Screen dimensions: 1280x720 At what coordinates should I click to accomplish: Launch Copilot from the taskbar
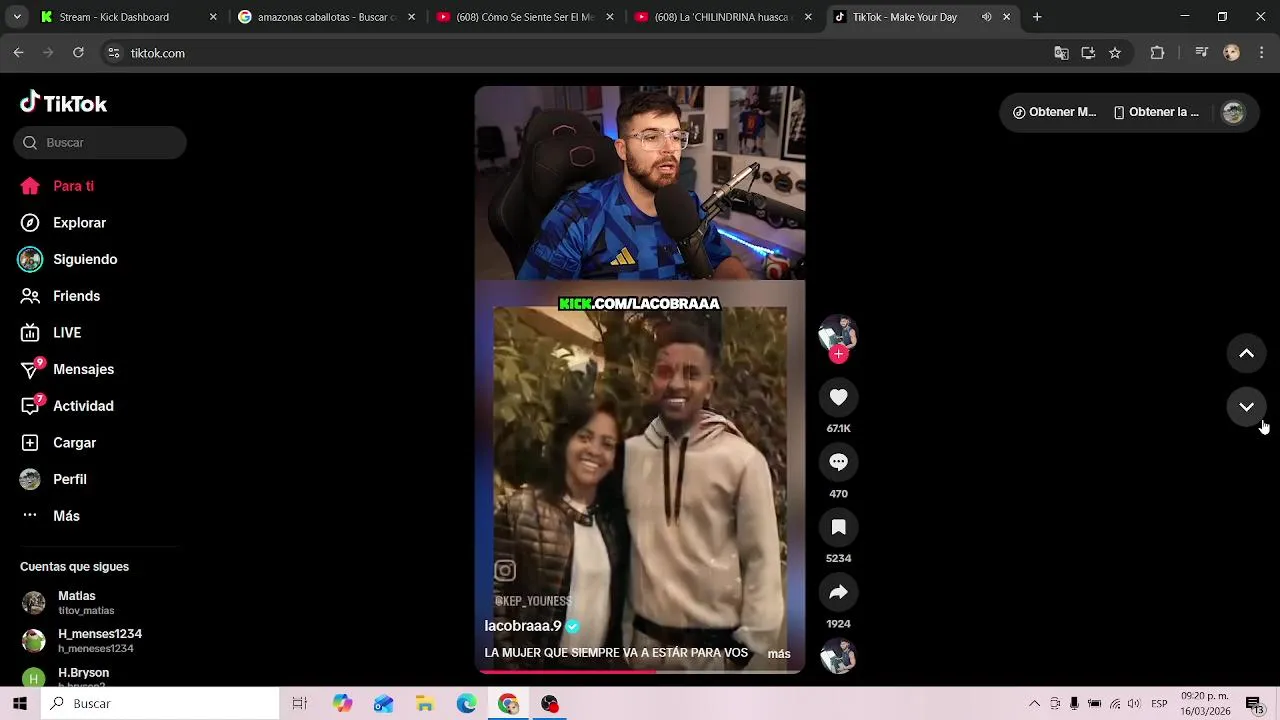[x=343, y=704]
